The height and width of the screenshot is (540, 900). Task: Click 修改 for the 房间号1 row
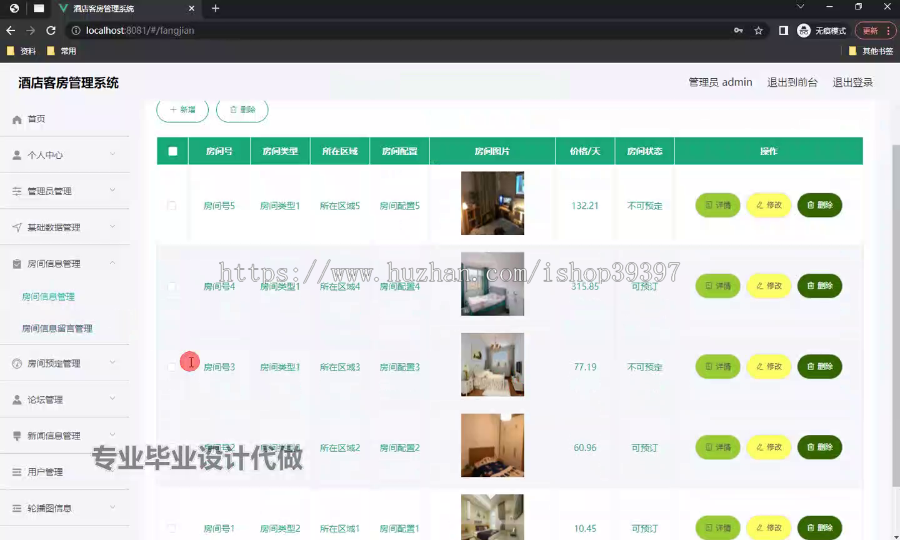(769, 528)
